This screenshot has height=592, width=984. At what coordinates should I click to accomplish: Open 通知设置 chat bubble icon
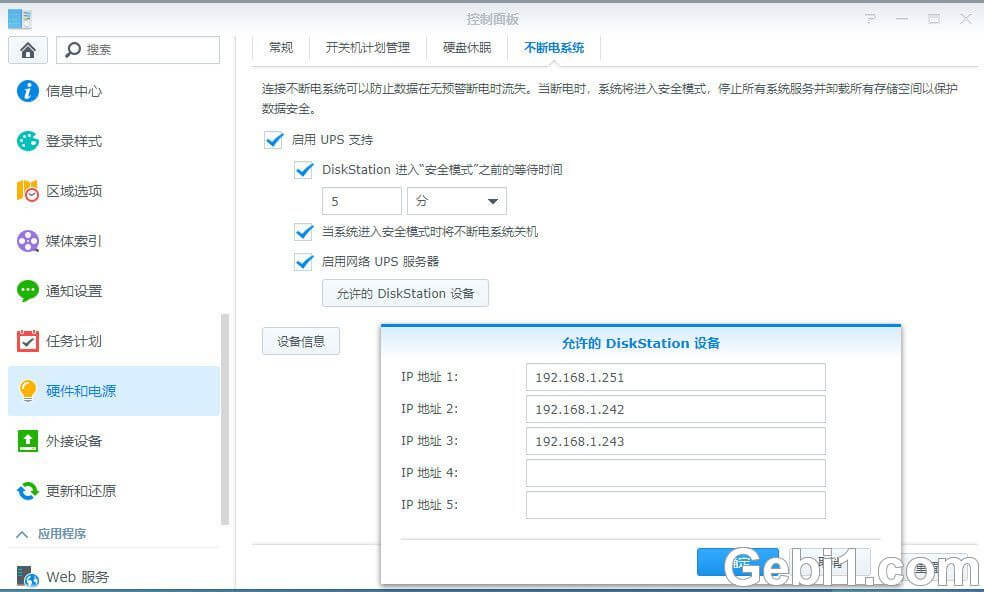pyautogui.click(x=28, y=291)
